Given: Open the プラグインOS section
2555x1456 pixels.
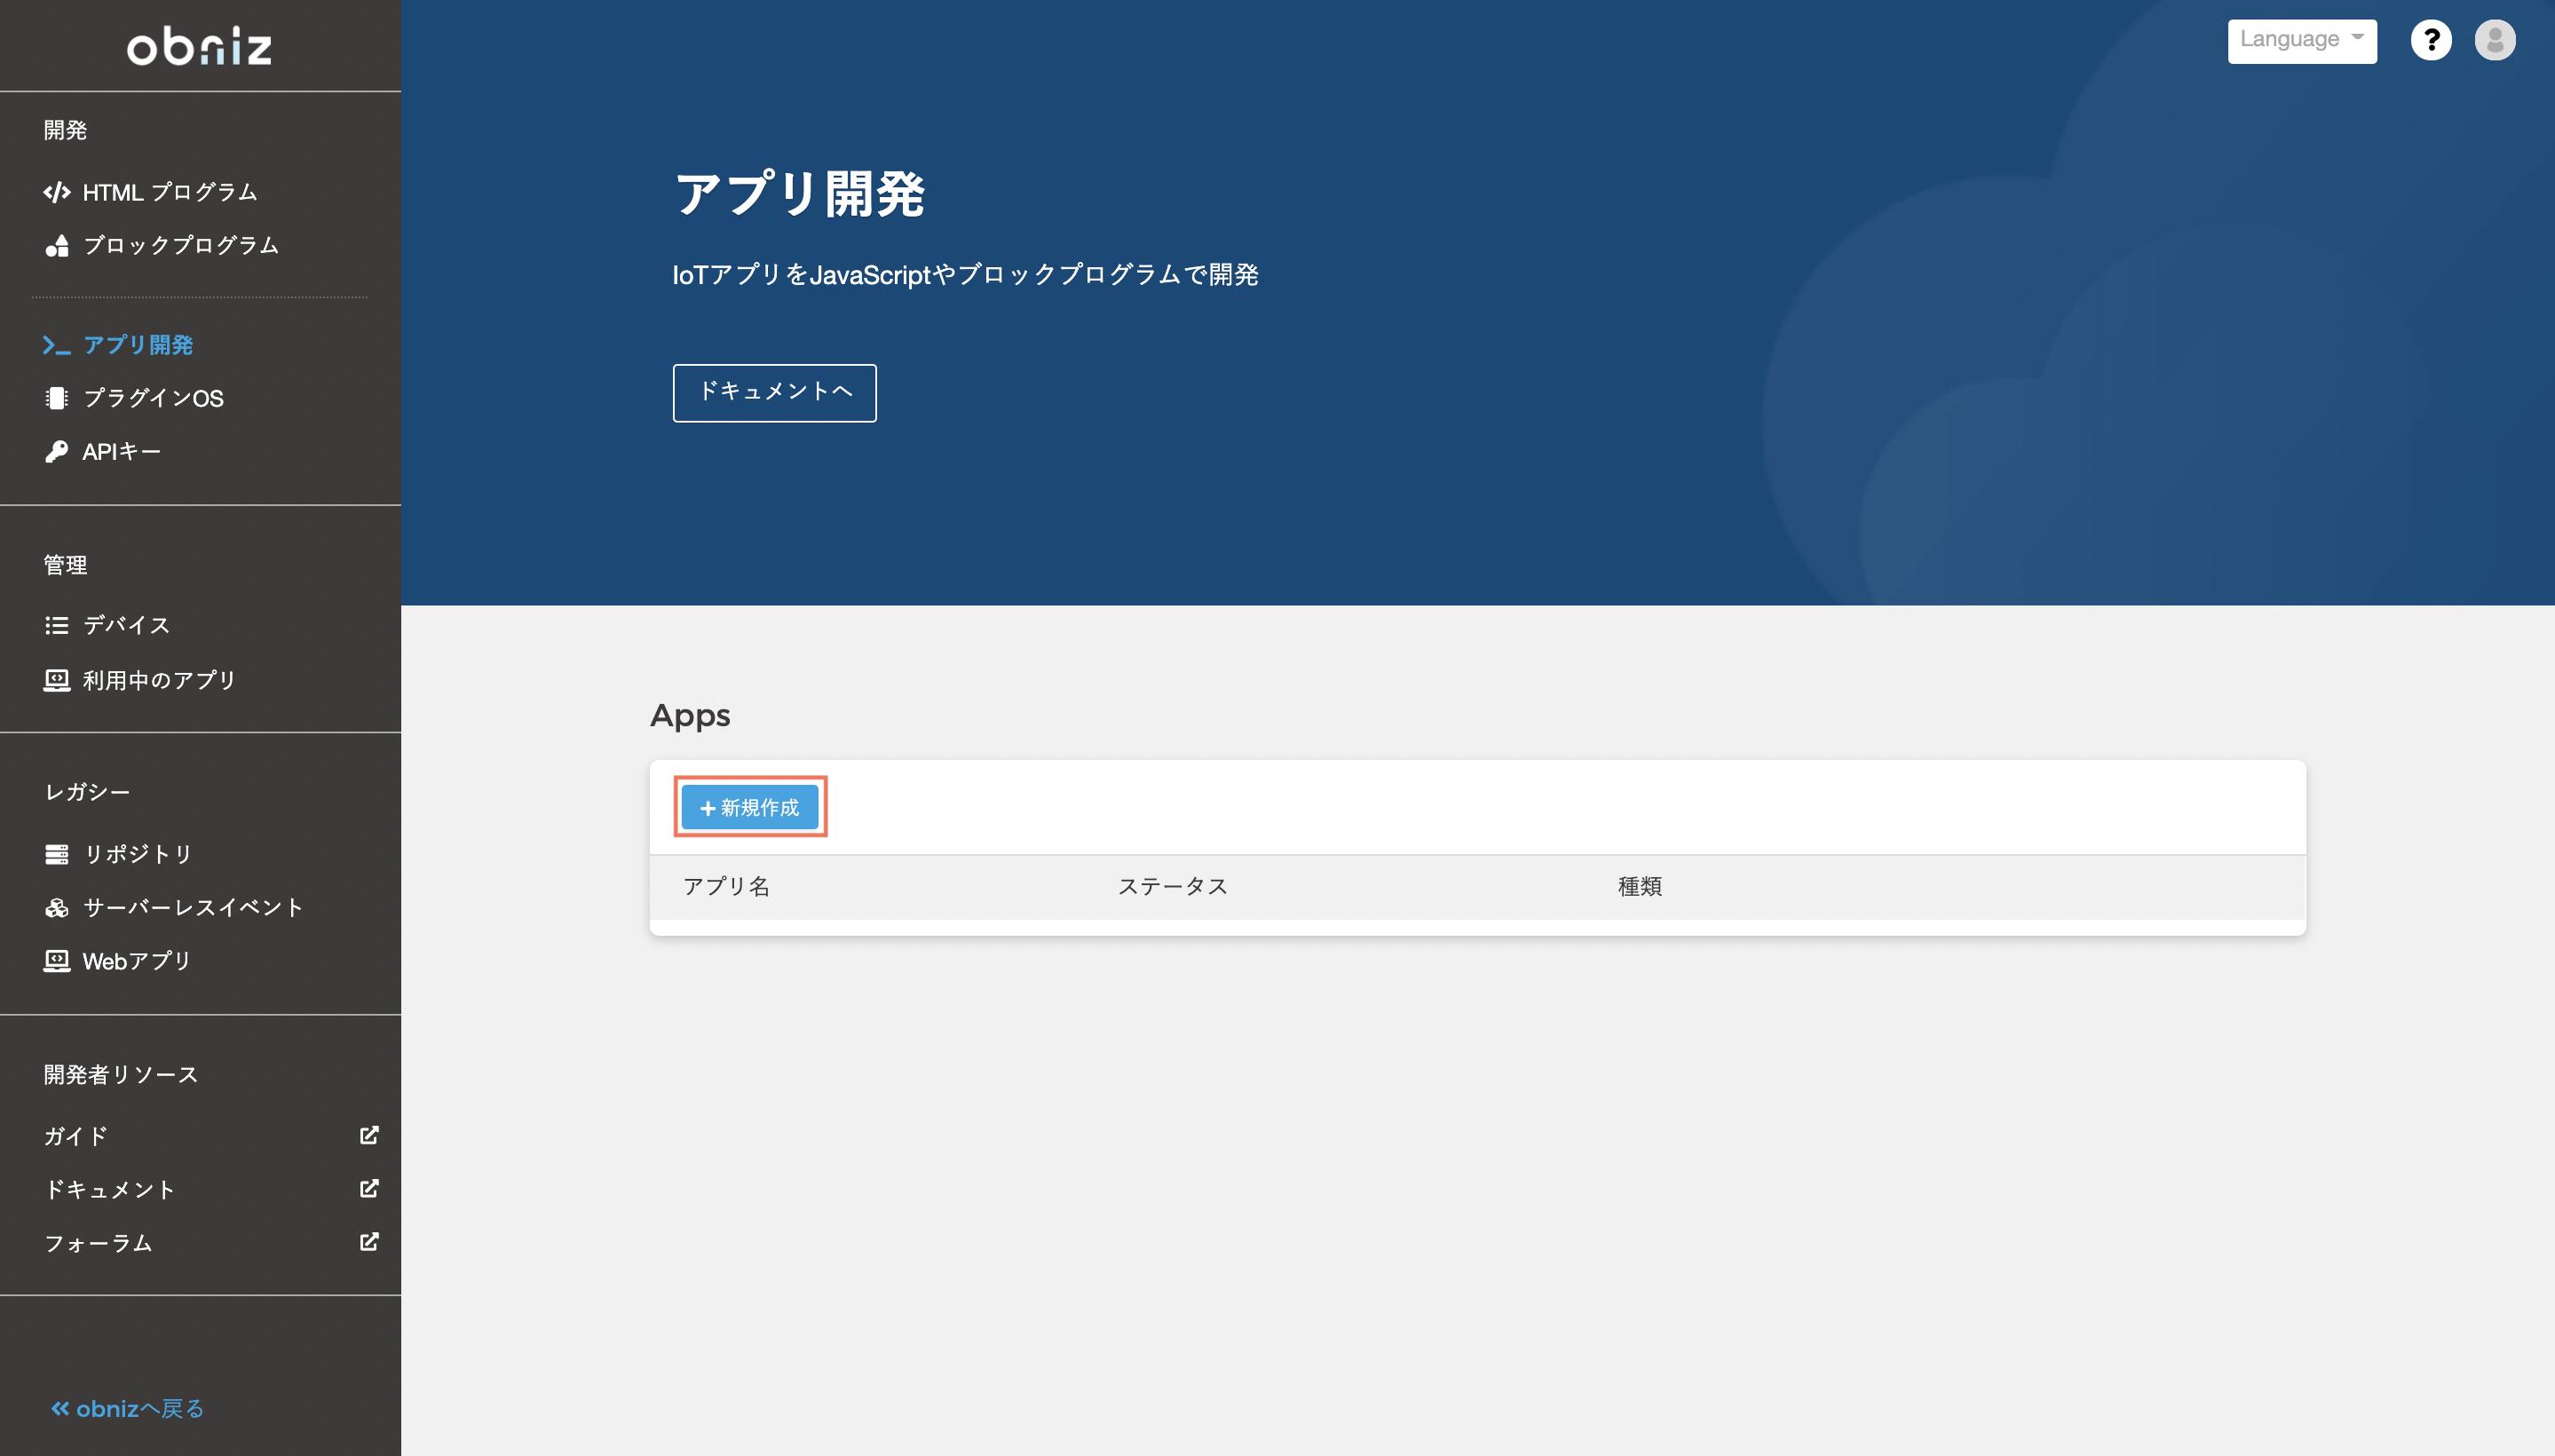Looking at the screenshot, I should coord(154,398).
